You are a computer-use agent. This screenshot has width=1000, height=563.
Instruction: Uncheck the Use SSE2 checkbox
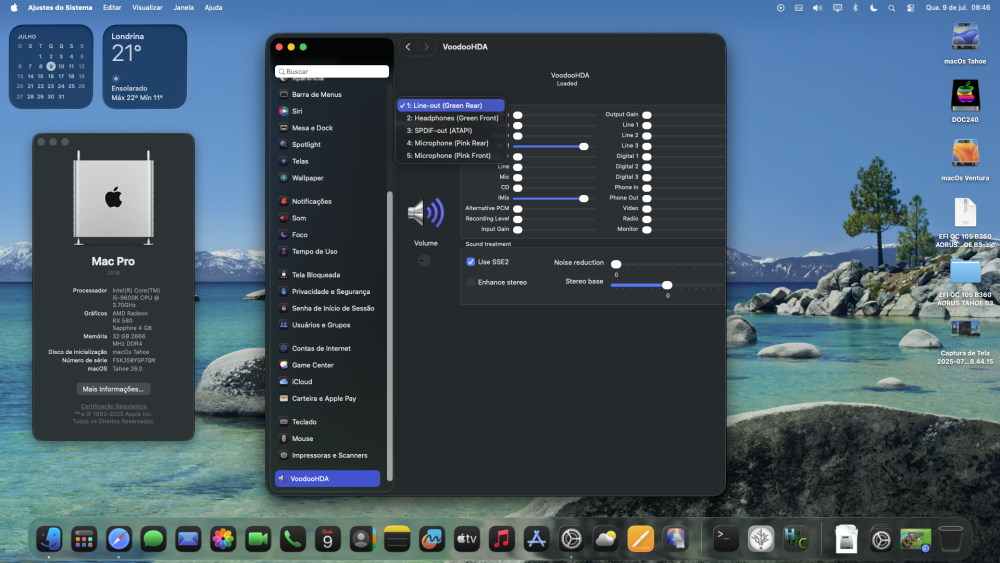coord(471,262)
